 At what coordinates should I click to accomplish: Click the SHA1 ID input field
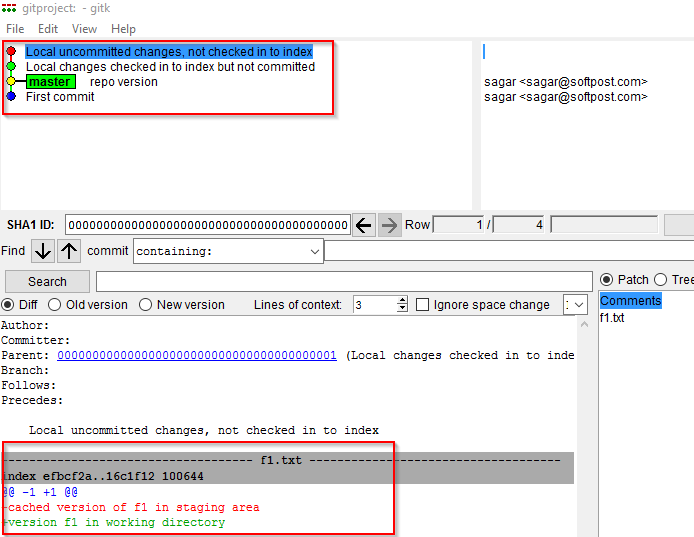click(208, 225)
